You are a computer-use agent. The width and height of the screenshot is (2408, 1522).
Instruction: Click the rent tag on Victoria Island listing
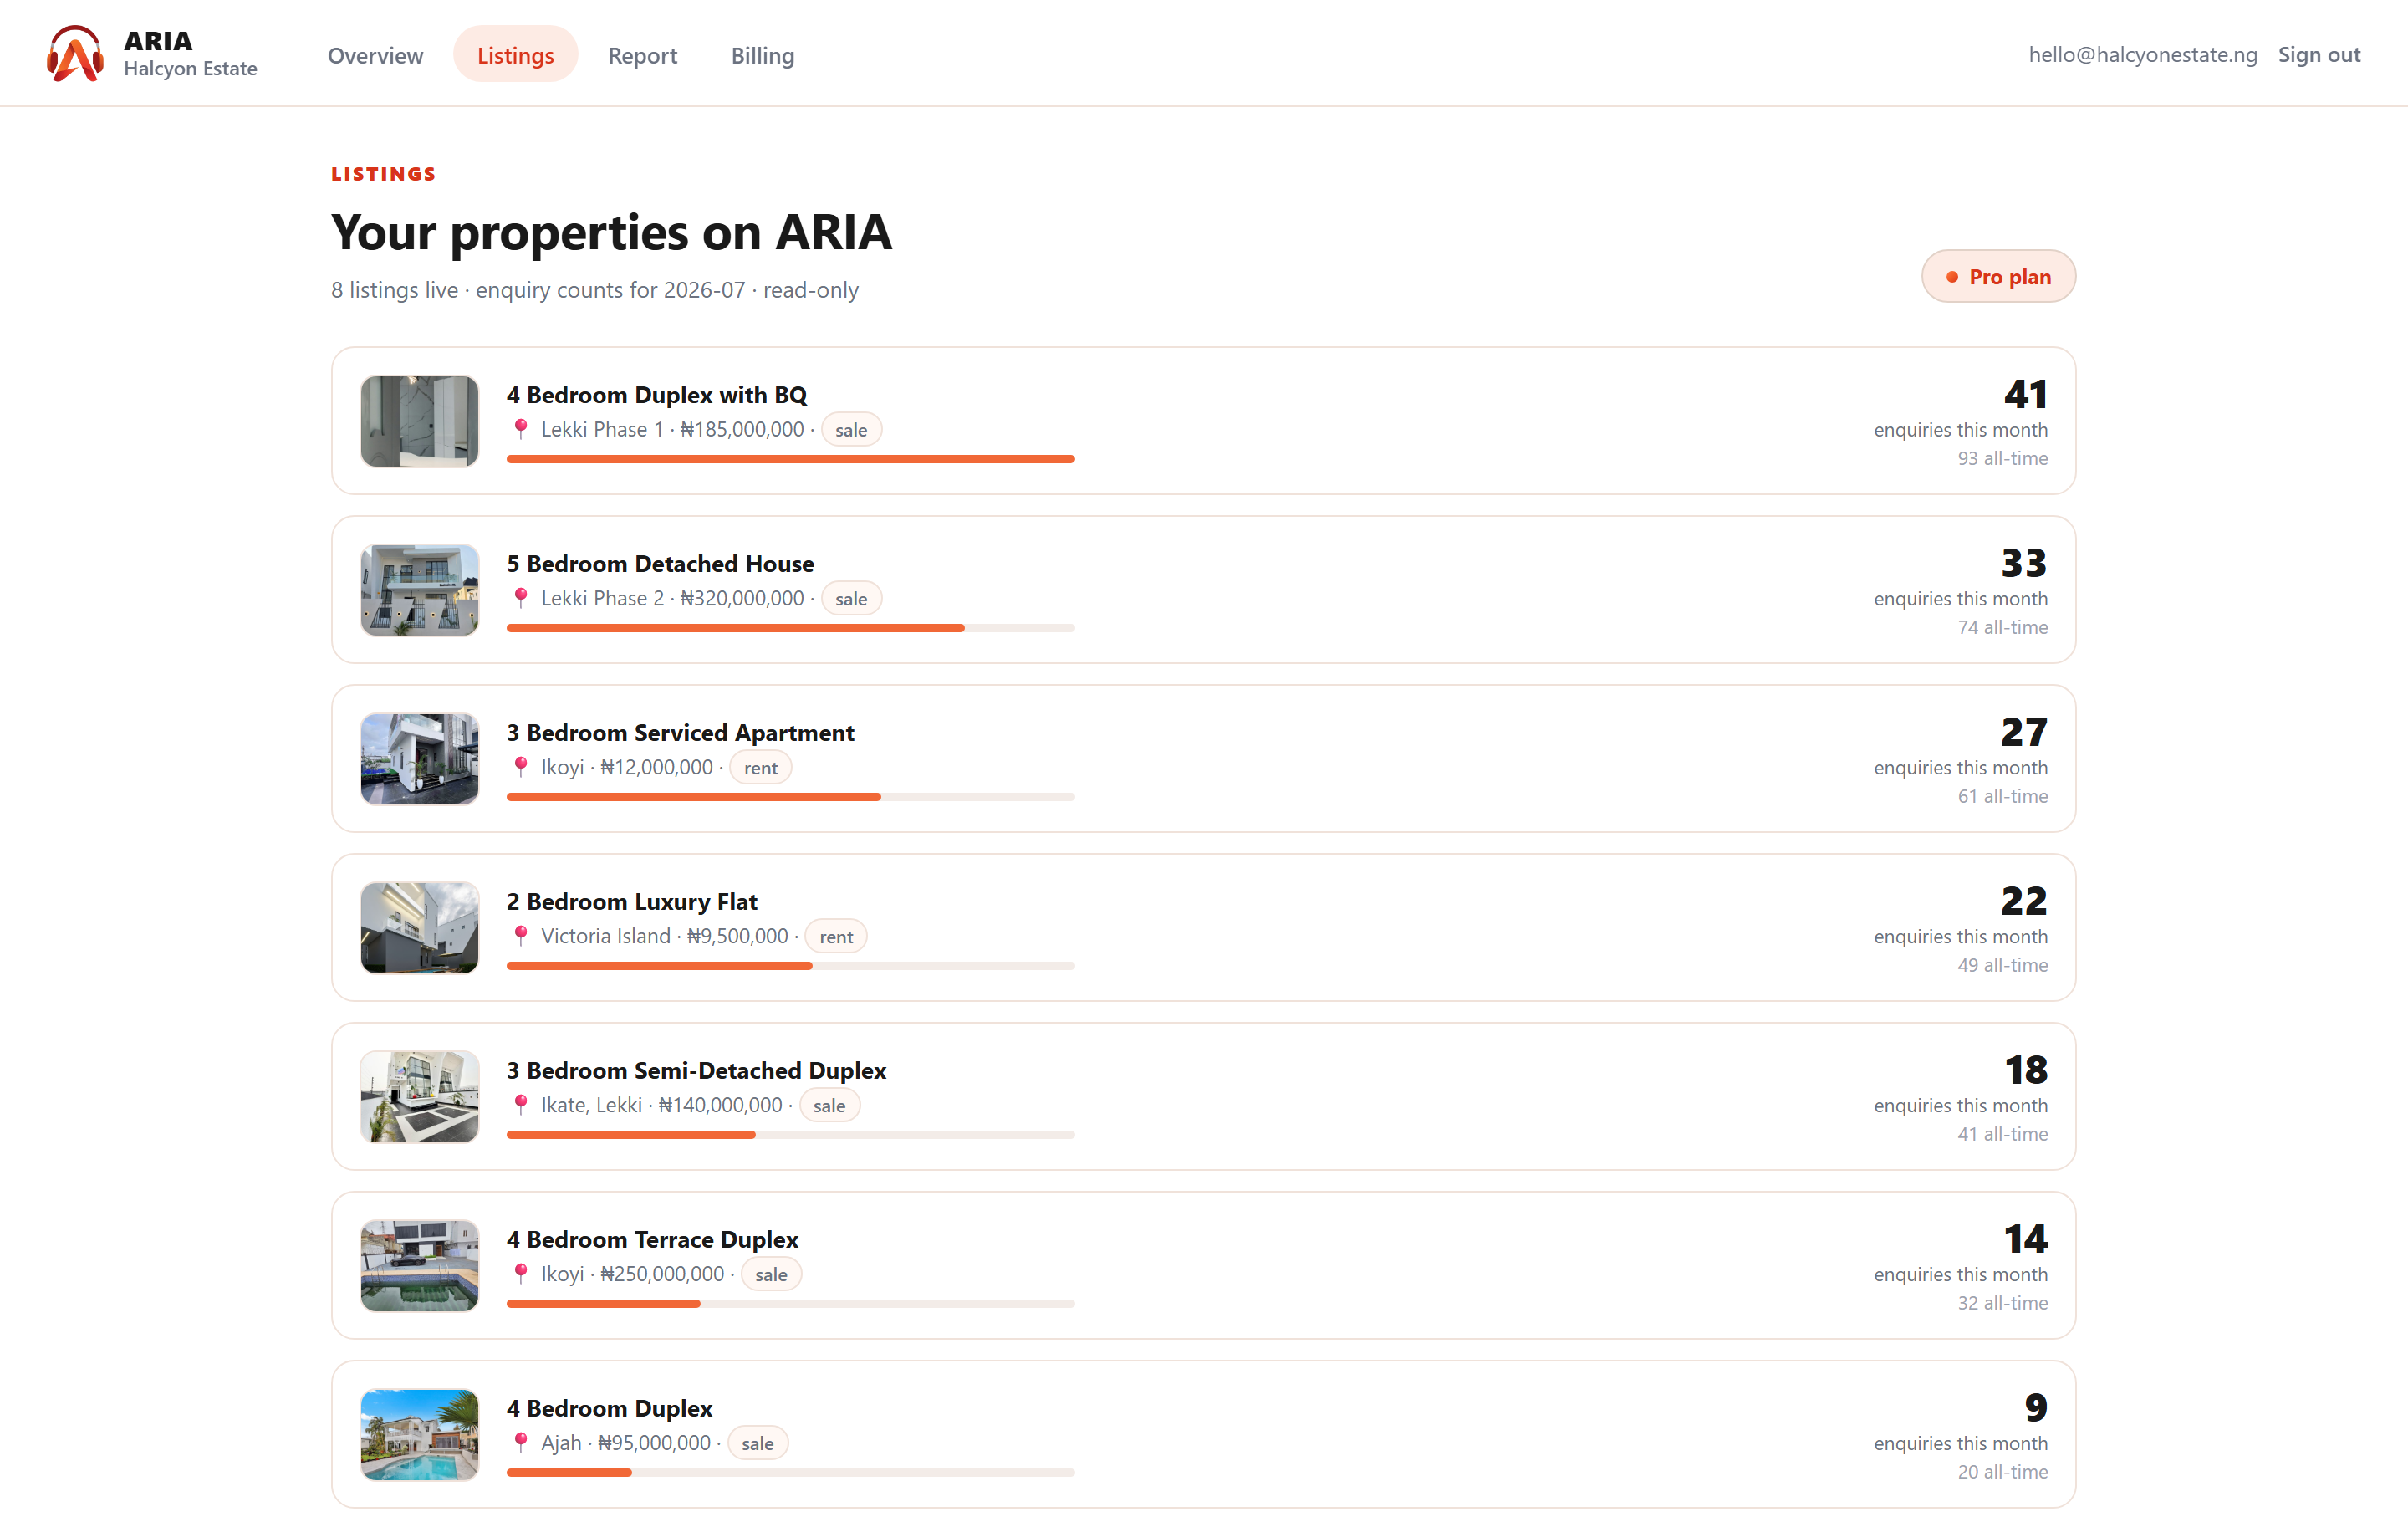(x=836, y=937)
